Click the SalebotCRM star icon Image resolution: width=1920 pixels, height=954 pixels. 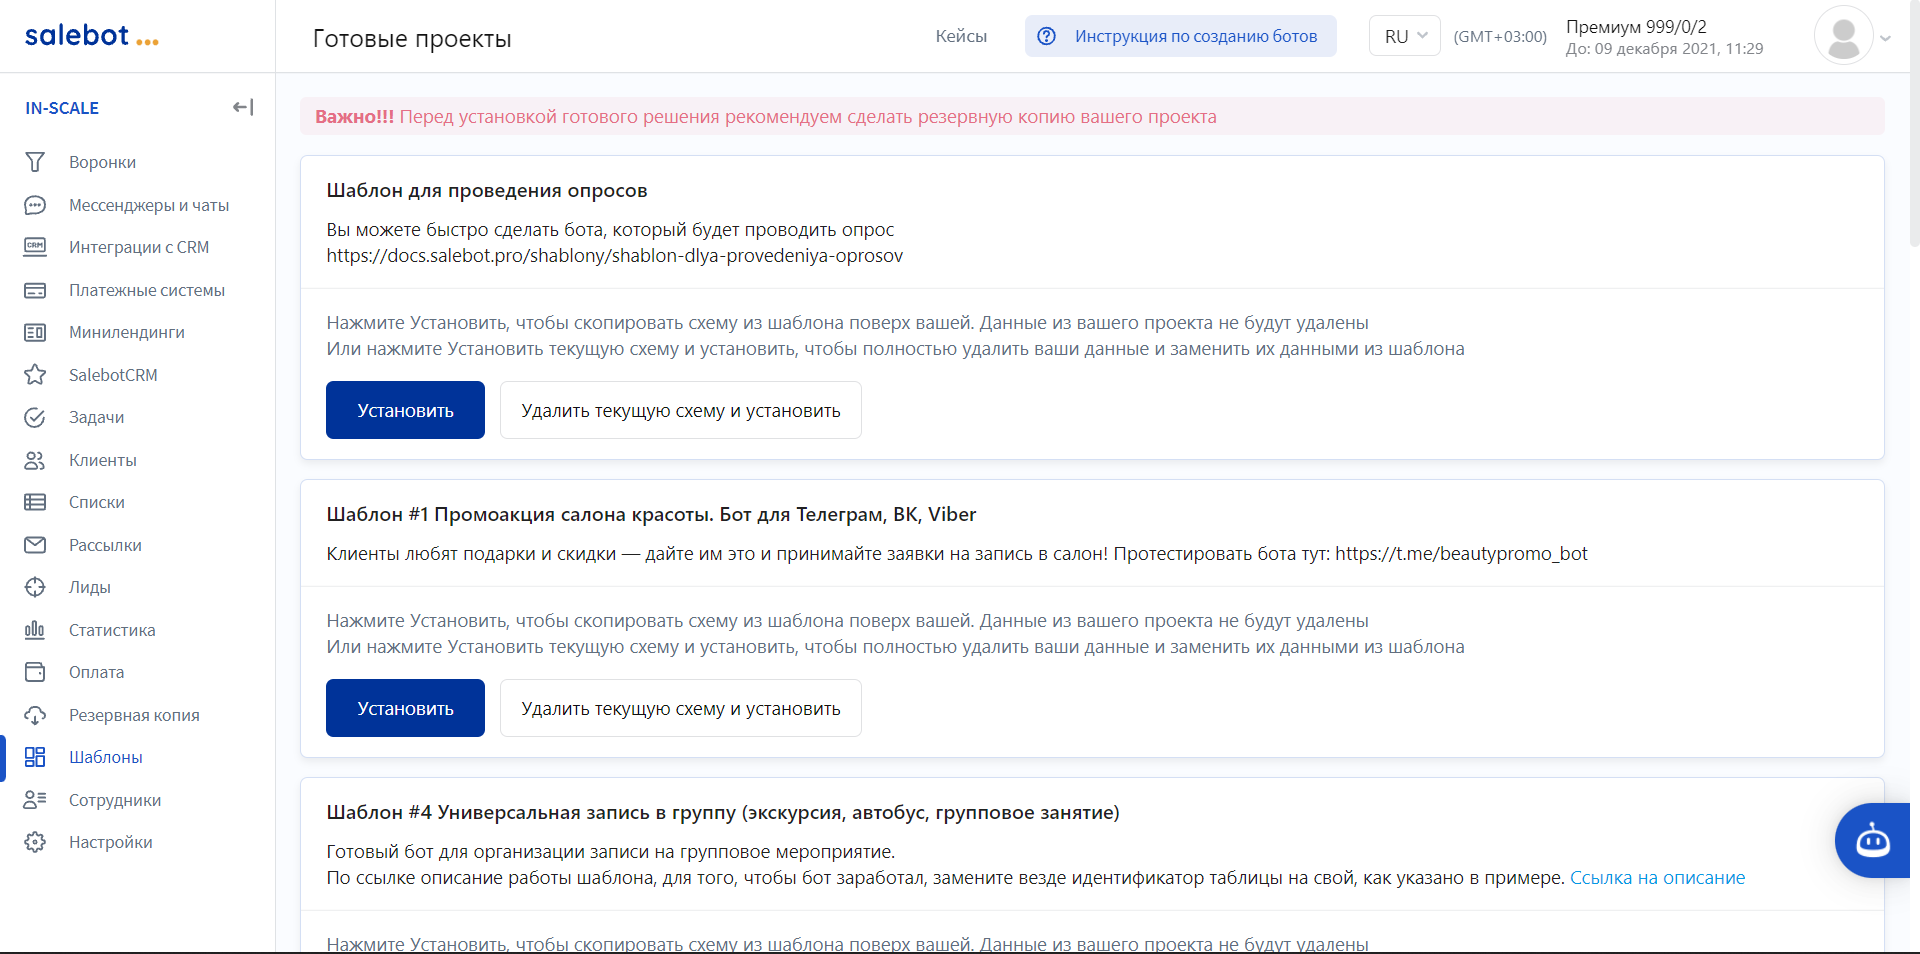click(x=35, y=375)
